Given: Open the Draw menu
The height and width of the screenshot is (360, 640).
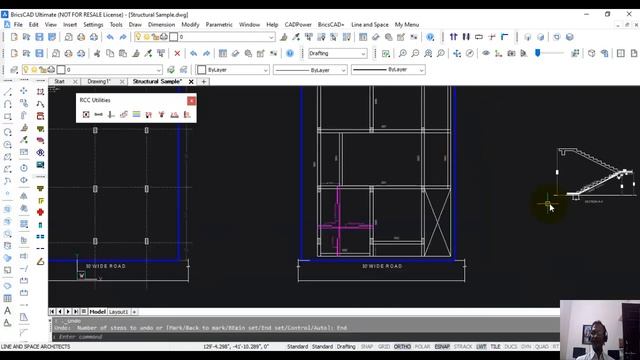Looking at the screenshot, I should click(x=135, y=25).
